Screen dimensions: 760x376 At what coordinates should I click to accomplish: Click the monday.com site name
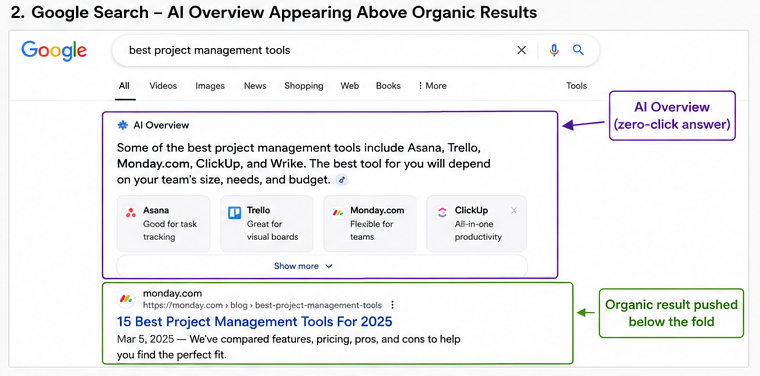(x=172, y=294)
